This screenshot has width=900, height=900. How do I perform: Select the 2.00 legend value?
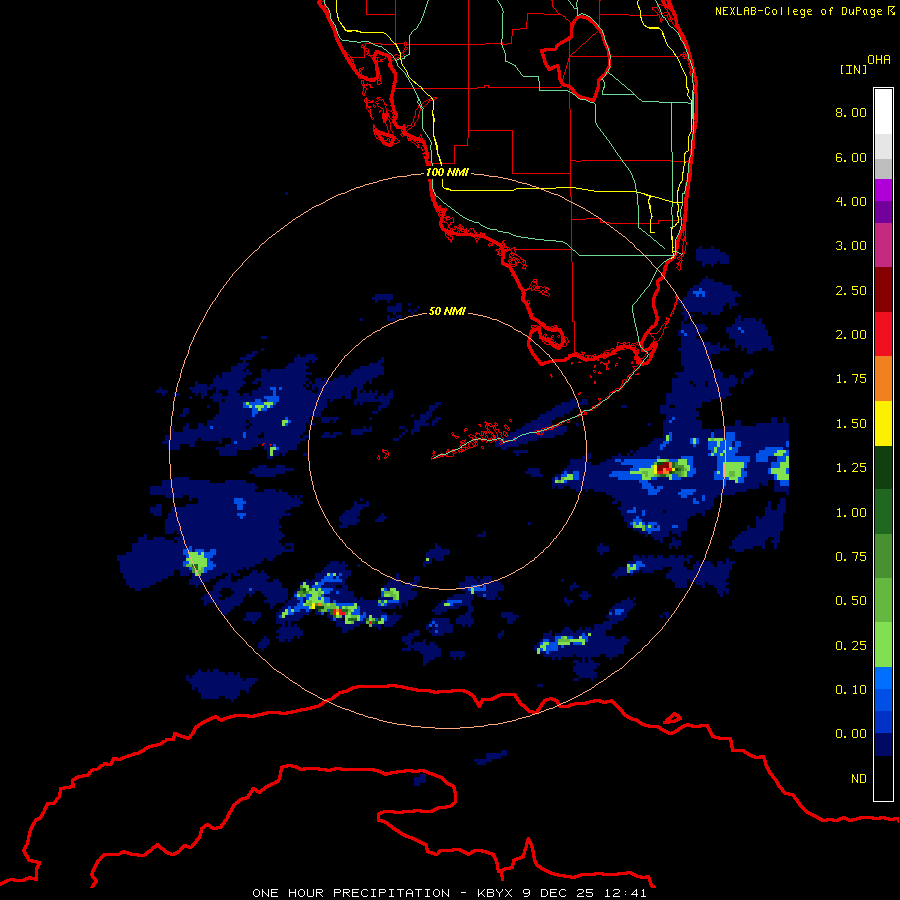851,335
